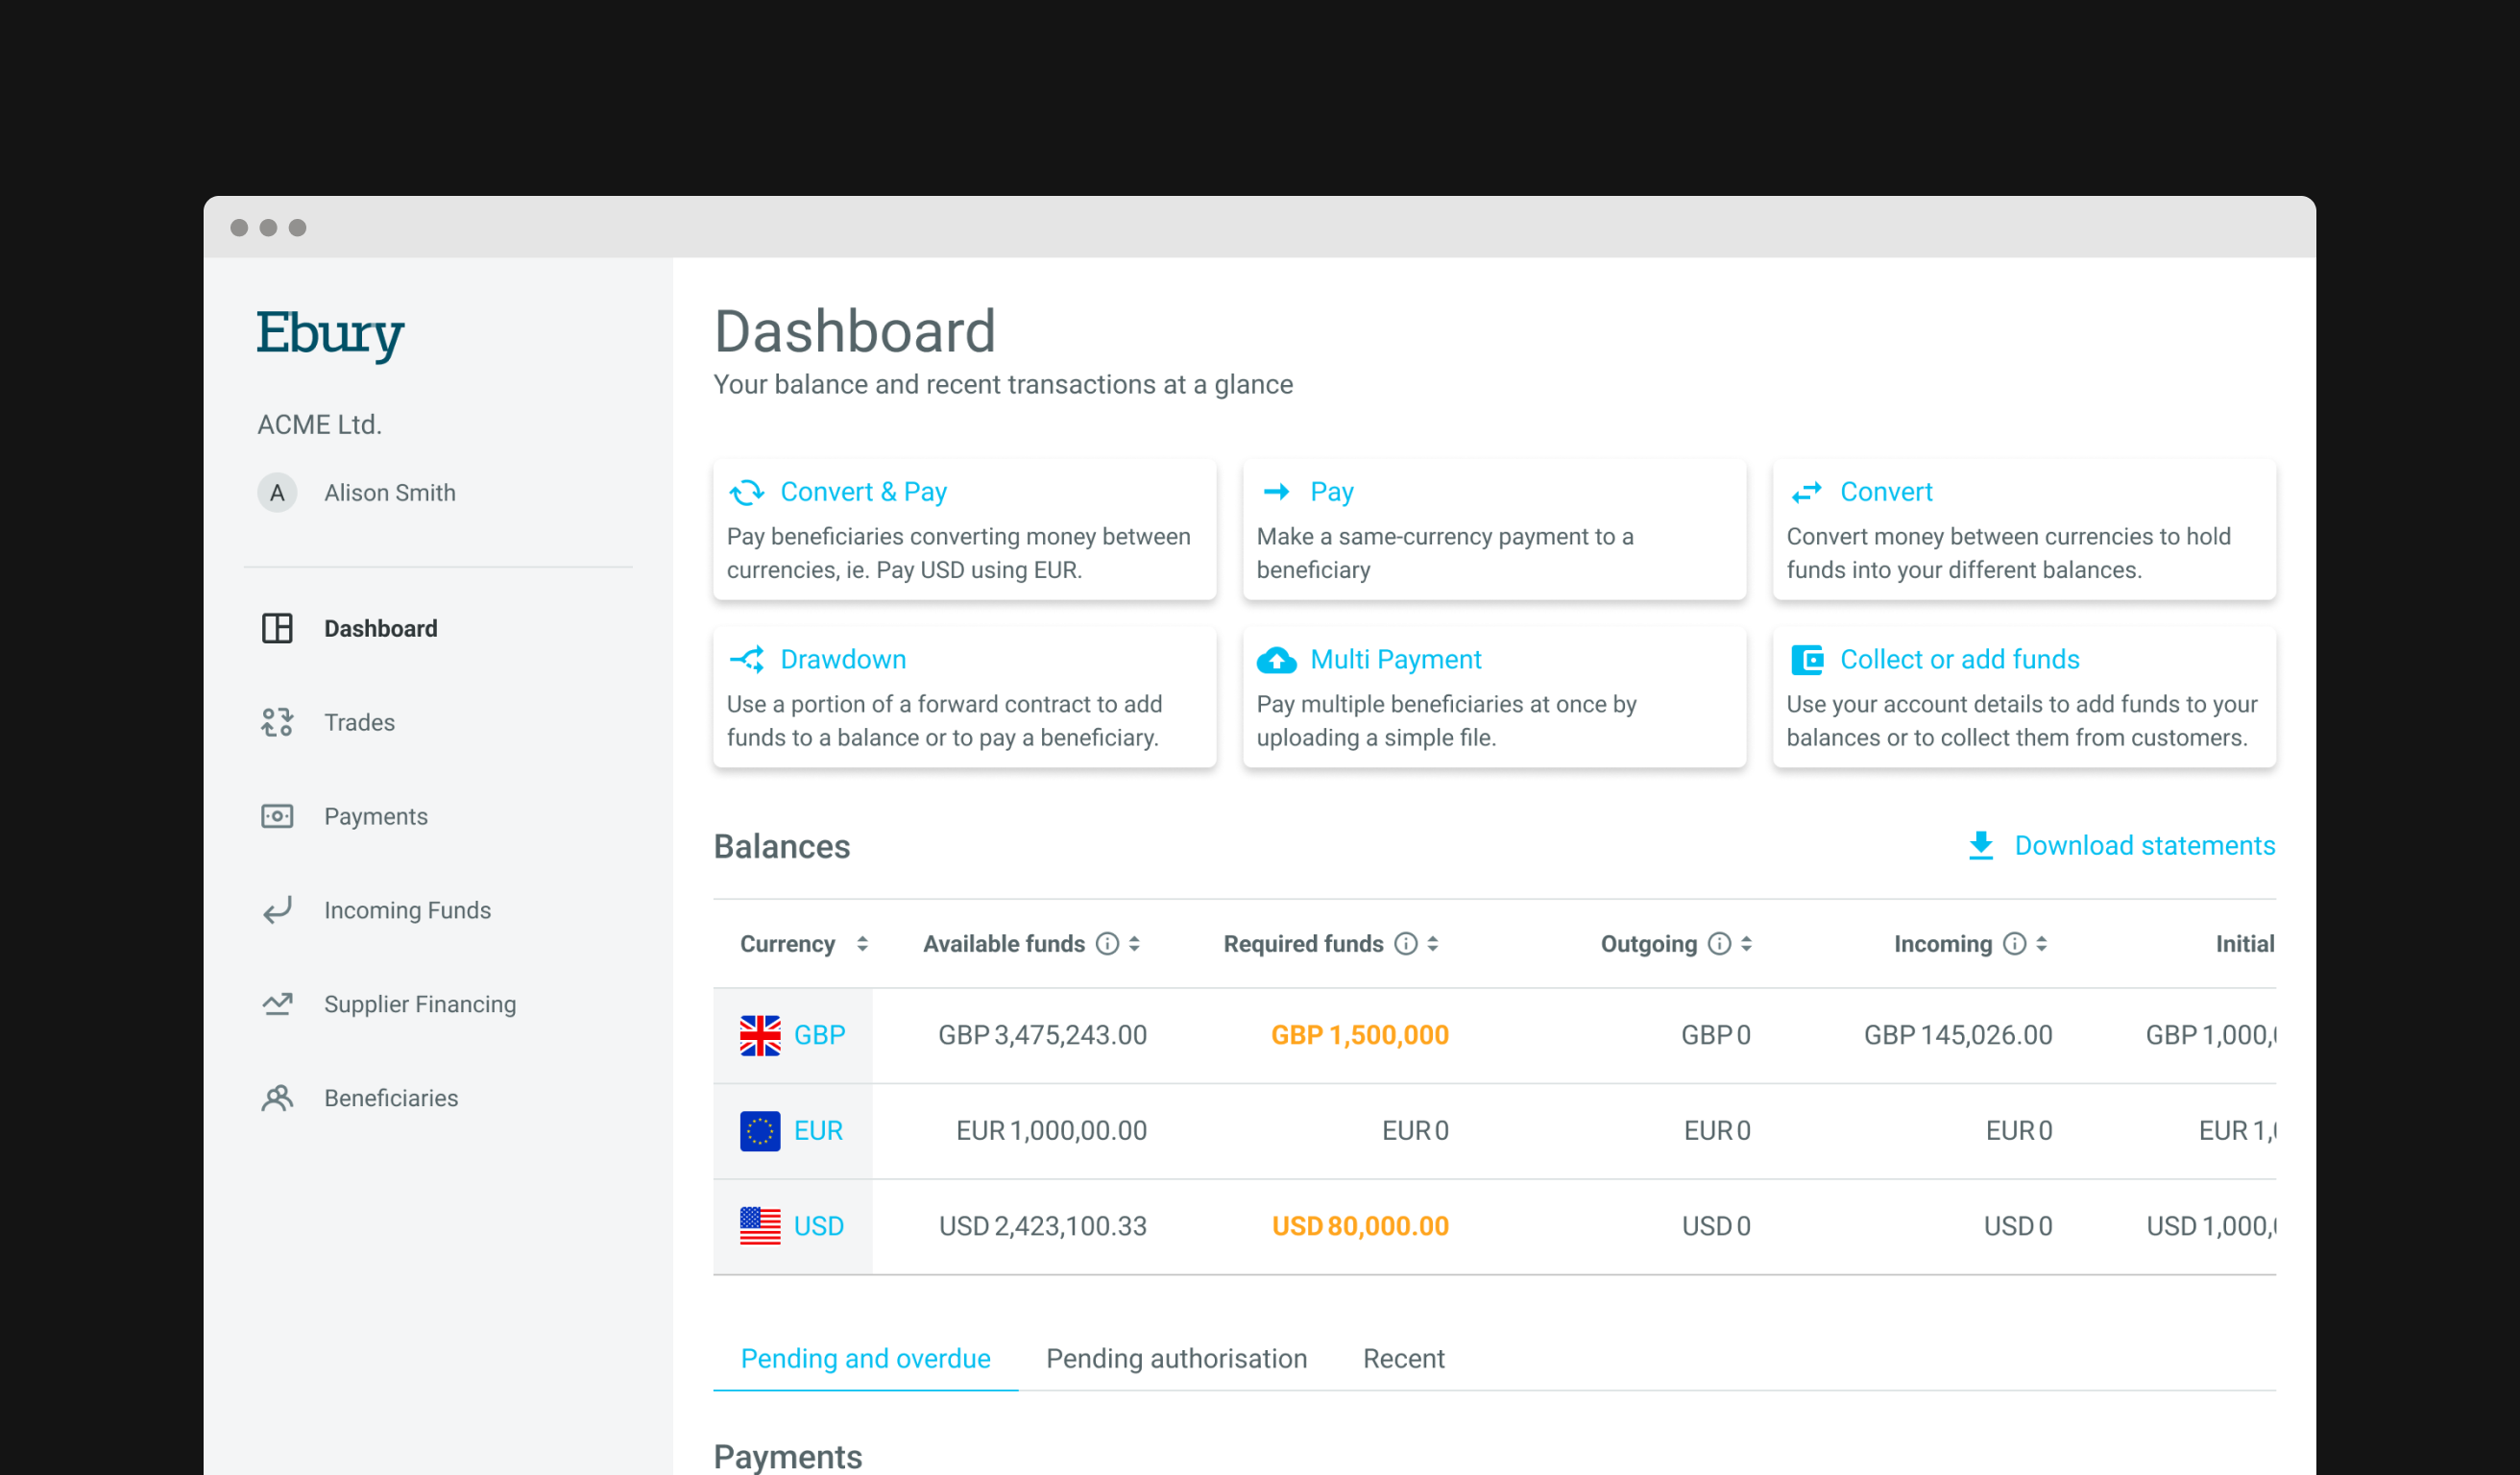This screenshot has height=1475, width=2520.
Task: Open the EUR currency link
Action: pyautogui.click(x=818, y=1130)
